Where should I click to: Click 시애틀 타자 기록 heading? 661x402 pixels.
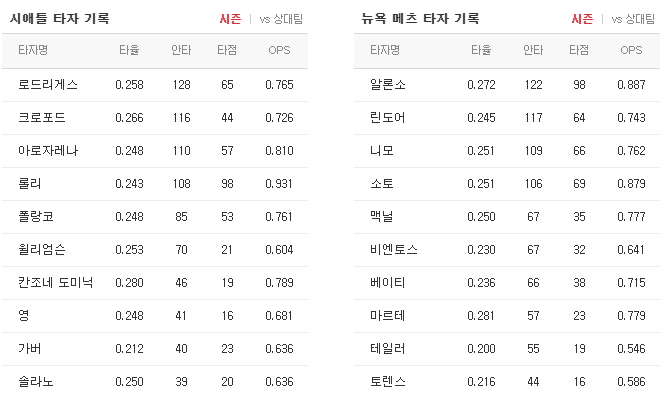(x=59, y=19)
